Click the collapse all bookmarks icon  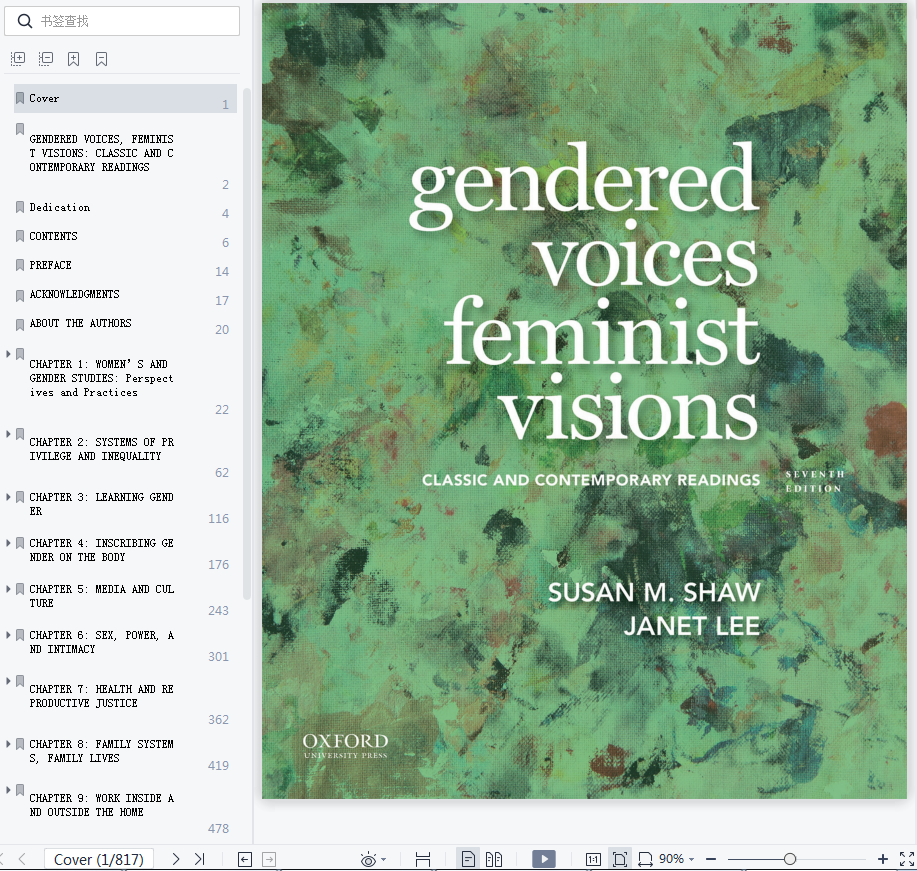coord(46,58)
